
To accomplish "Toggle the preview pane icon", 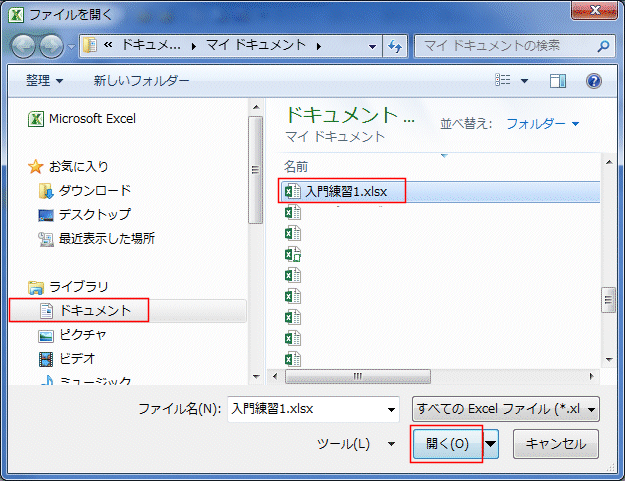I will 558,81.
